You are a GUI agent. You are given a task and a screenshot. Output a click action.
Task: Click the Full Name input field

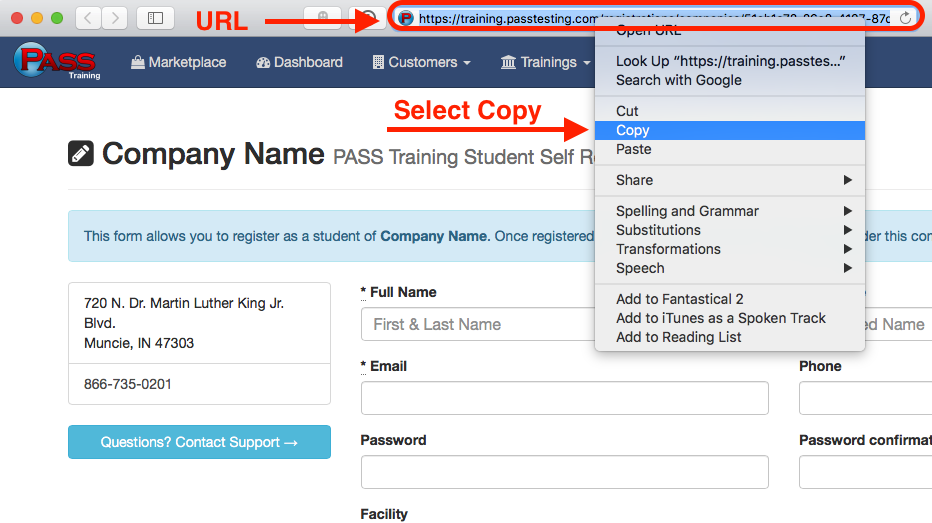tap(478, 324)
